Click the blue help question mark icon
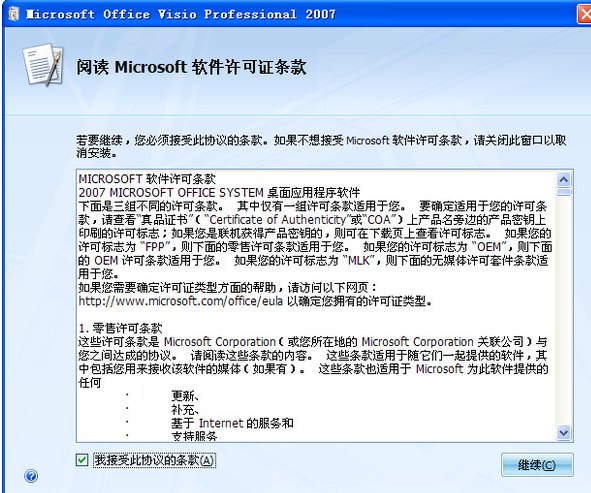The image size is (591, 493). pyautogui.click(x=31, y=476)
